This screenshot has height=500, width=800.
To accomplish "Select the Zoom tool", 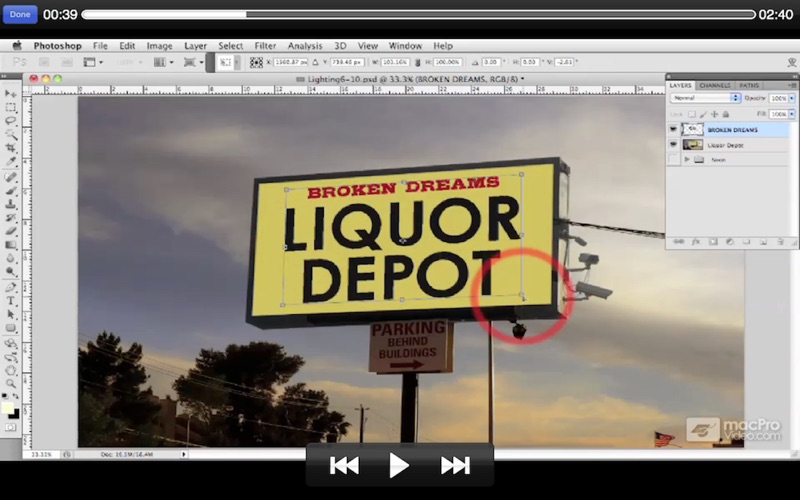I will point(10,383).
